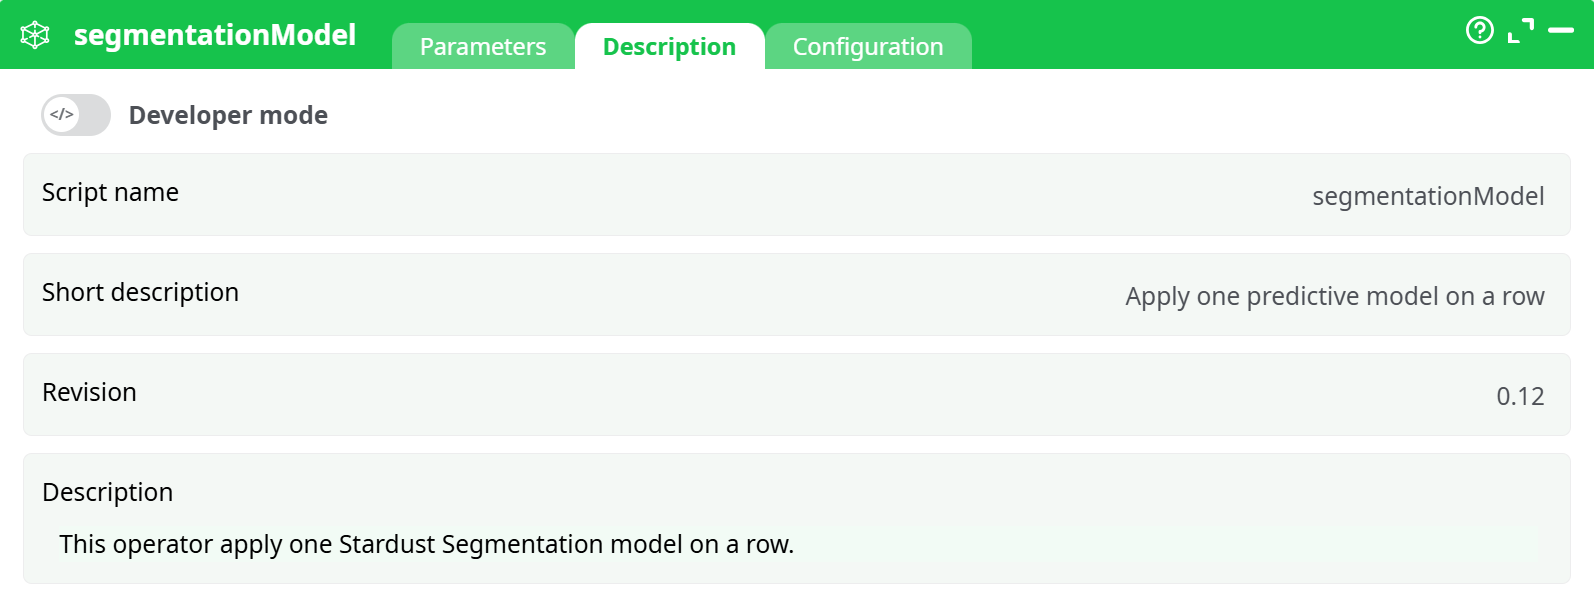1594x608 pixels.
Task: Click the text 'Apply one predictive model on a row'
Action: 1334,296
